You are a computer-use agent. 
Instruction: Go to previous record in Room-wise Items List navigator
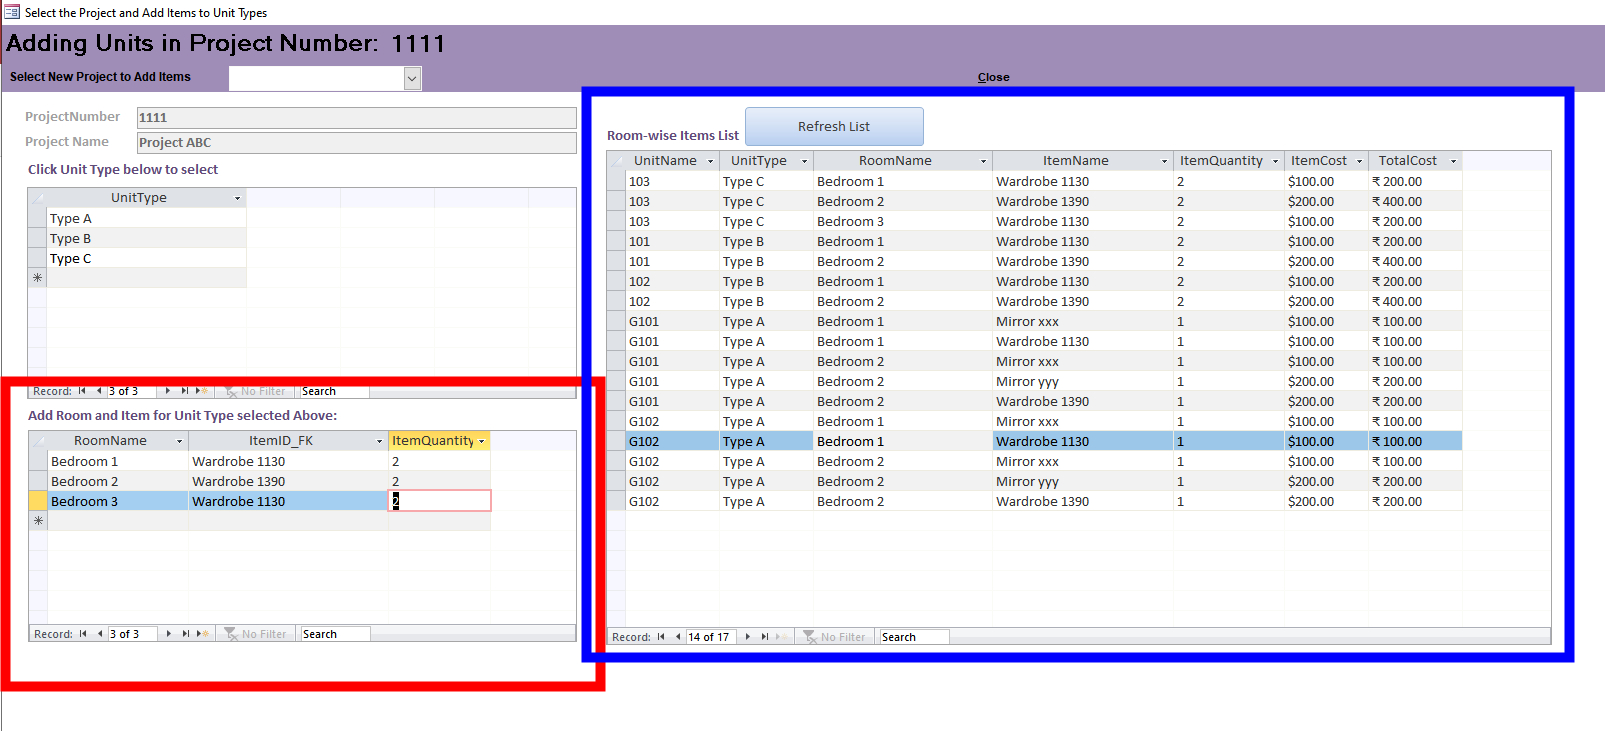(x=677, y=637)
